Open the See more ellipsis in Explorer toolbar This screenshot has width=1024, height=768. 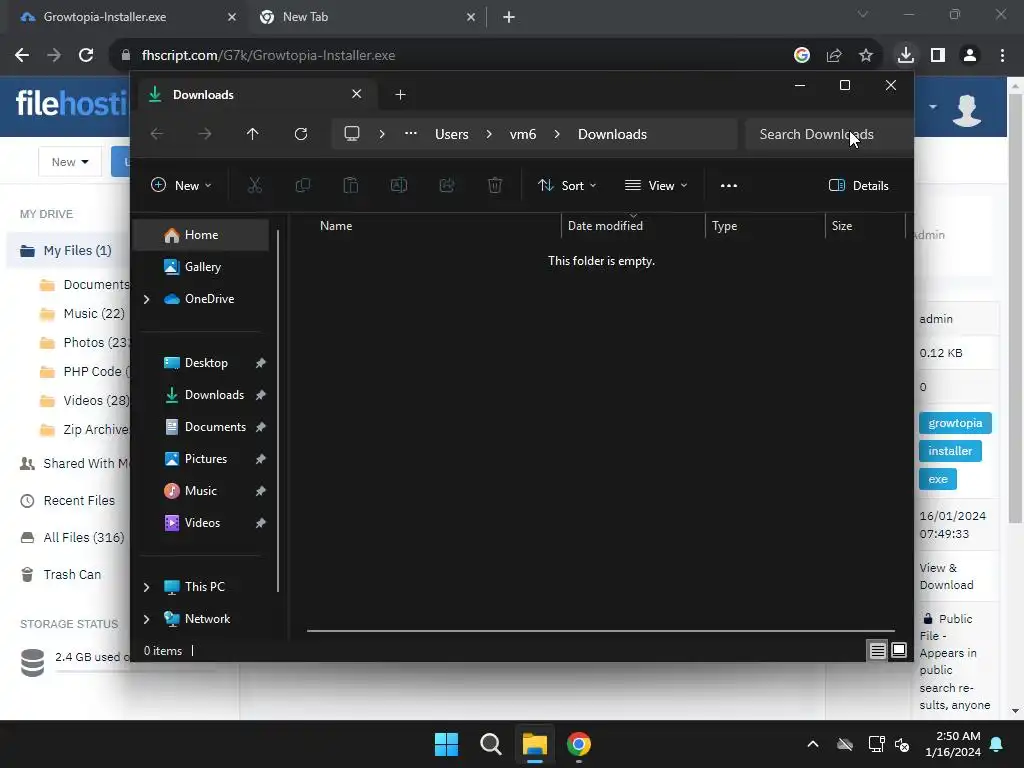pyautogui.click(x=729, y=185)
